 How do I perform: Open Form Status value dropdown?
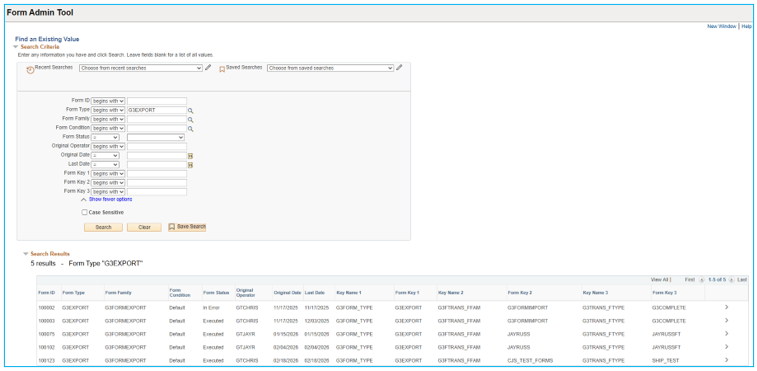[155, 137]
